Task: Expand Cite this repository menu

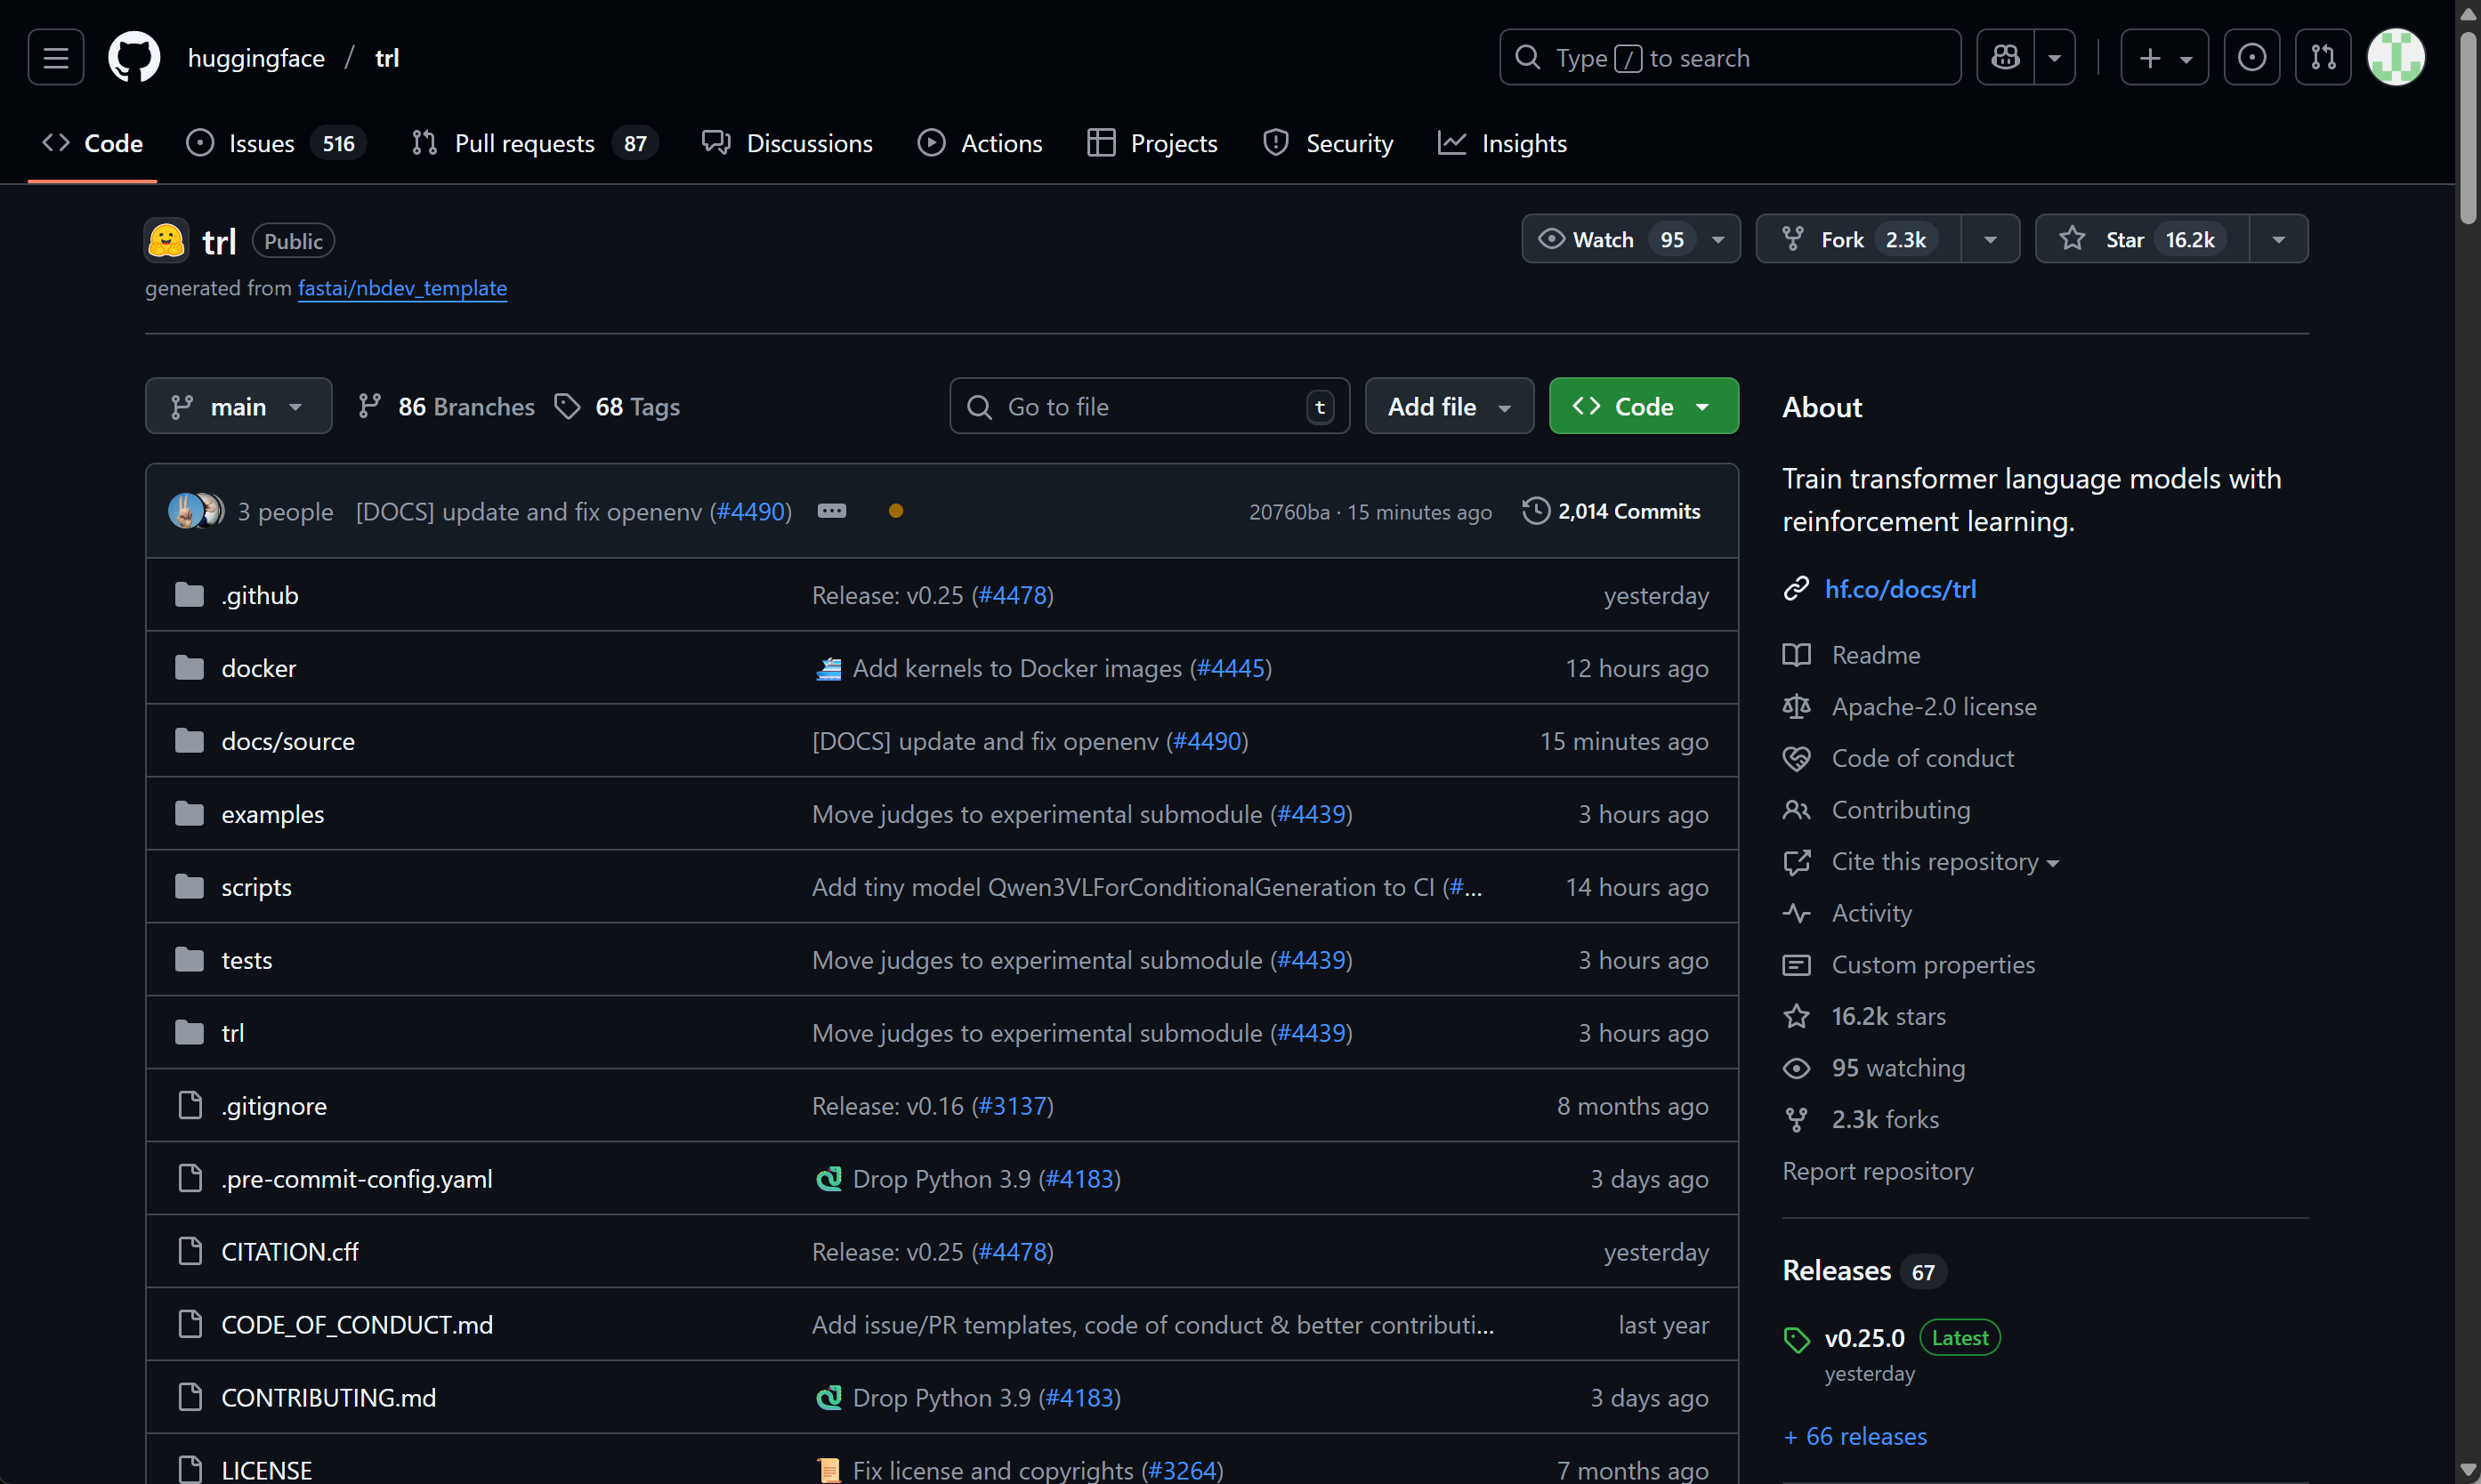Action: coord(1944,861)
